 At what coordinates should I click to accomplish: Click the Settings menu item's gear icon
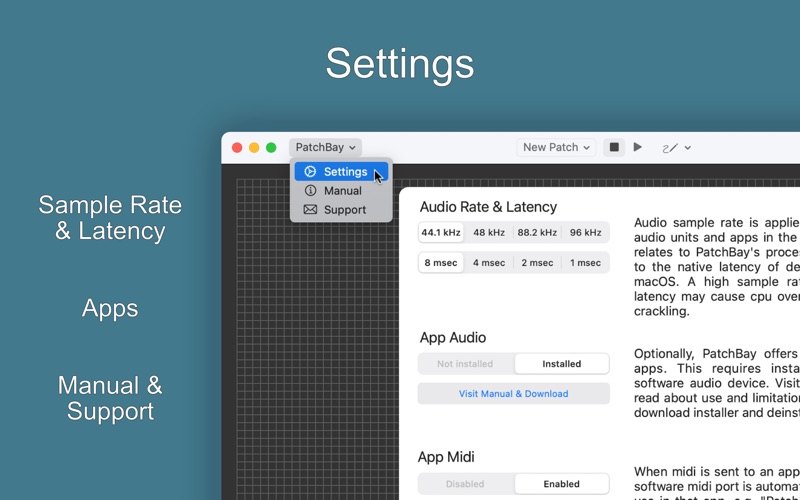[x=310, y=172]
